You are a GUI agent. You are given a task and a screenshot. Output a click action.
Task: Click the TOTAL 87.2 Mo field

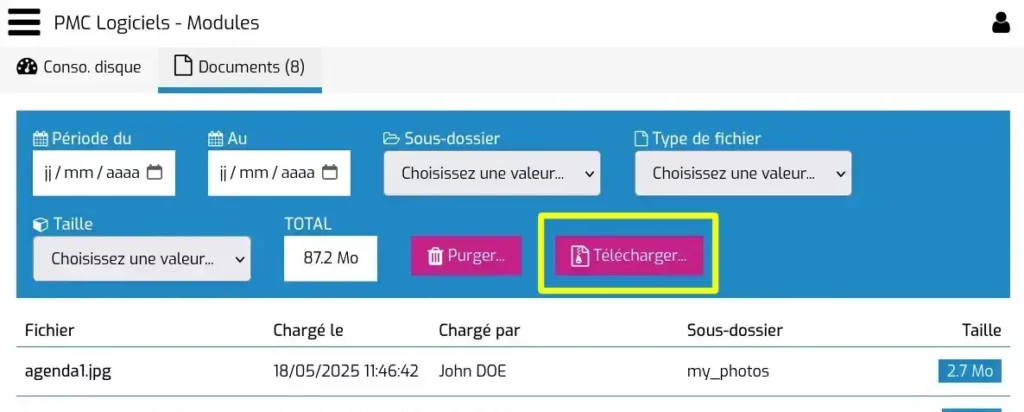[330, 259]
